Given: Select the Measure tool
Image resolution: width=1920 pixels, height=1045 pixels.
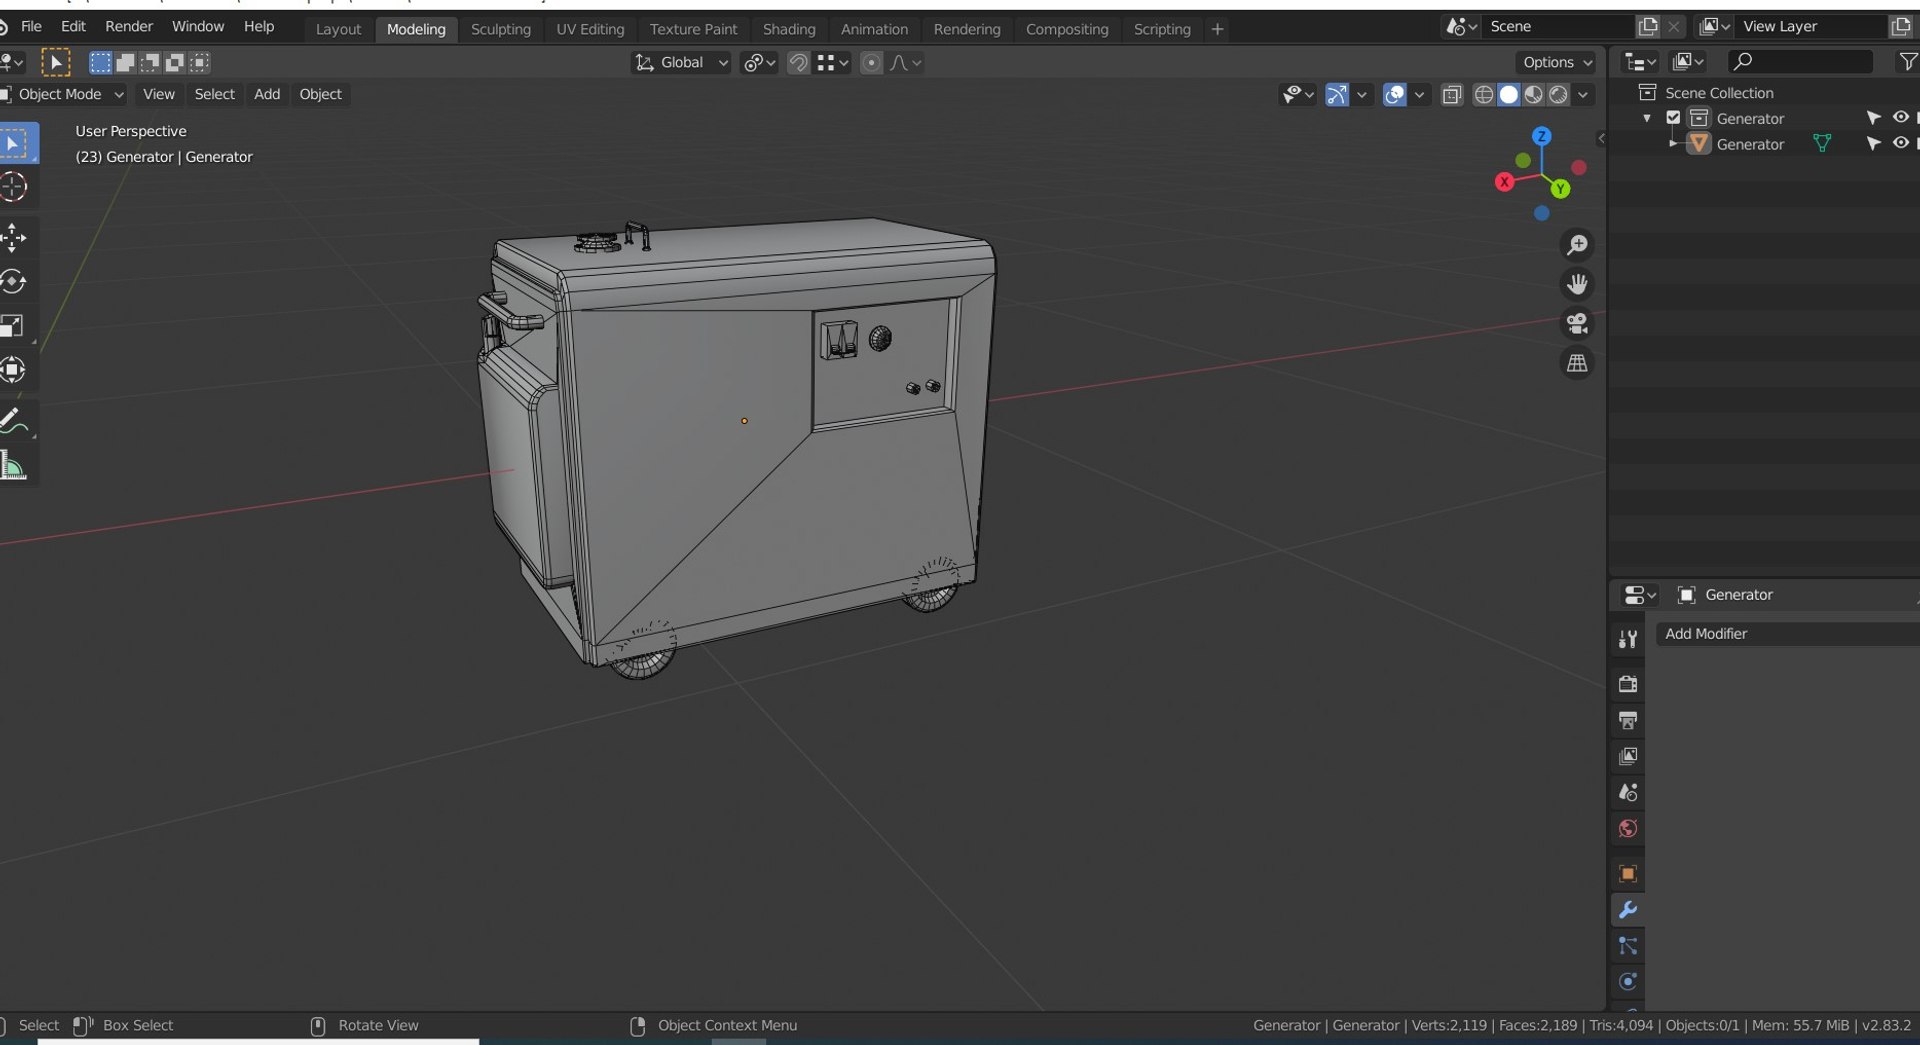Looking at the screenshot, I should click(14, 466).
